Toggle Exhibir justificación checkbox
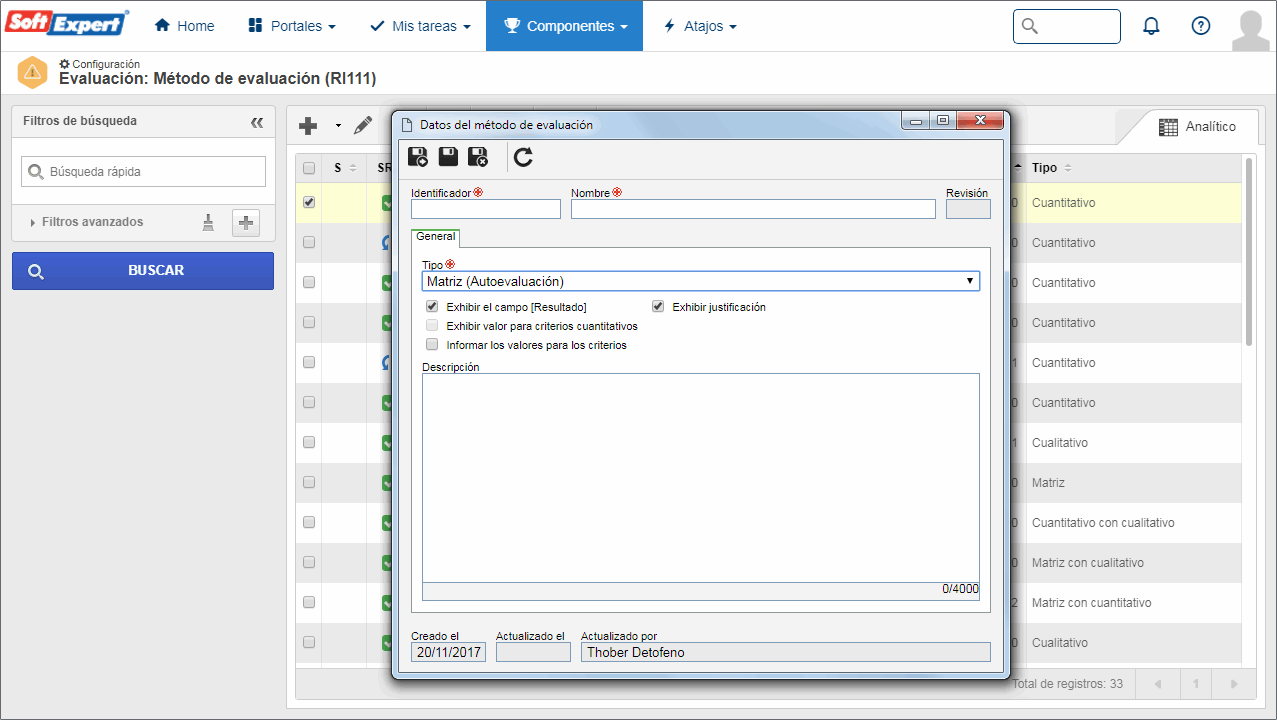Viewport: 1277px width, 720px height. 658,307
